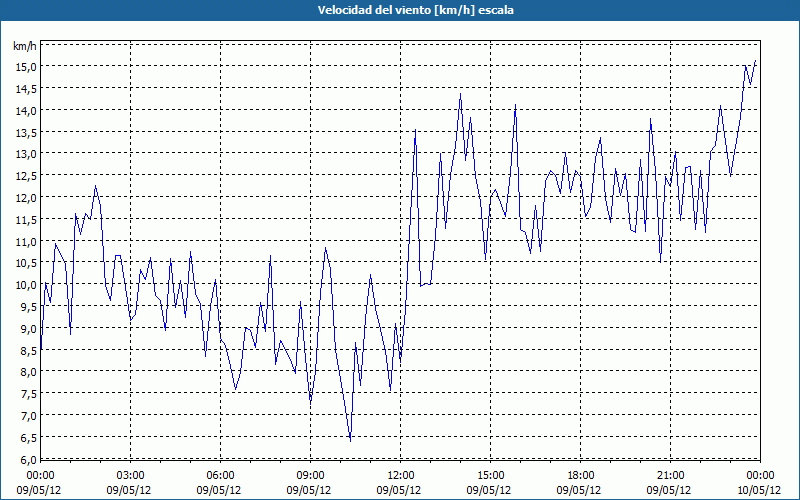
Task: Click the 10,0 y-axis value
Action: pyautogui.click(x=27, y=285)
